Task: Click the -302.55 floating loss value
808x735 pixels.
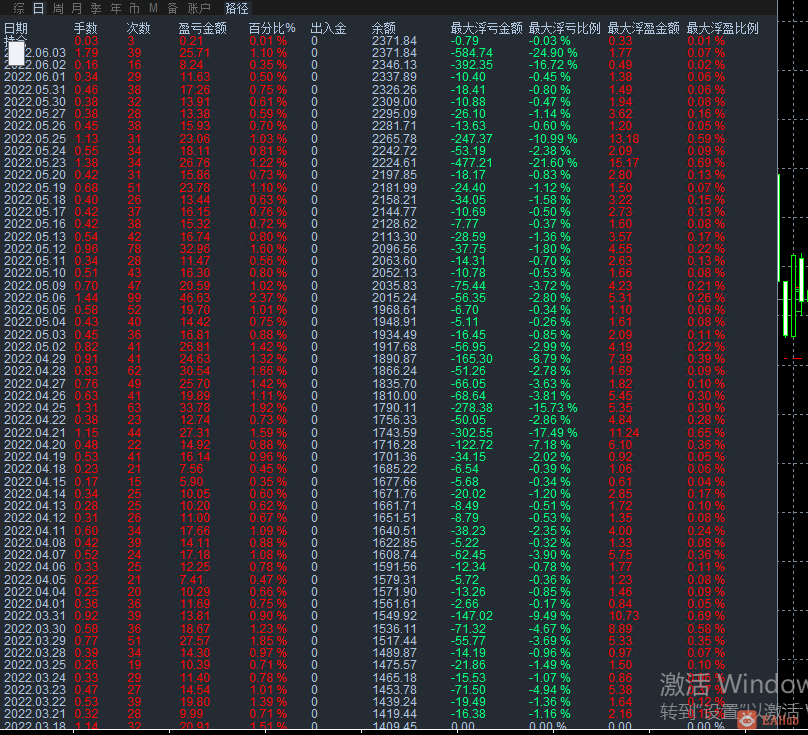Action: (472, 432)
